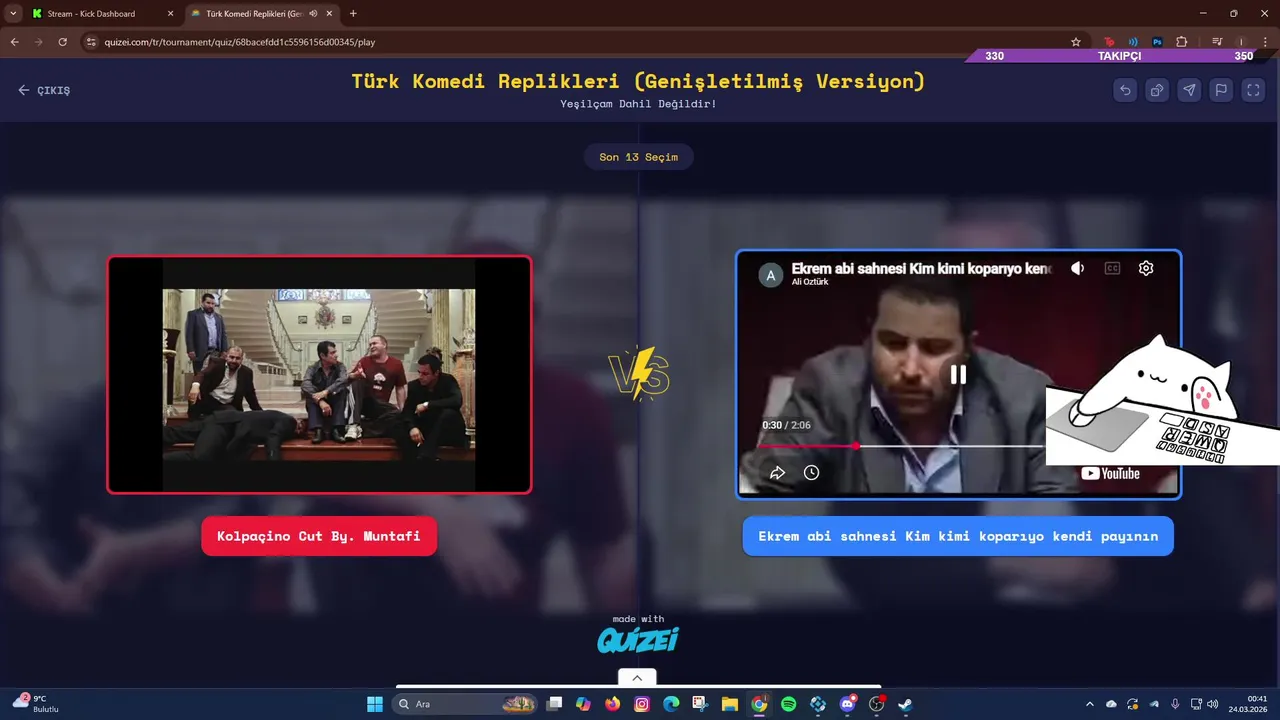Click the site information icon
Image resolution: width=1280 pixels, height=720 pixels.
pos(91,42)
